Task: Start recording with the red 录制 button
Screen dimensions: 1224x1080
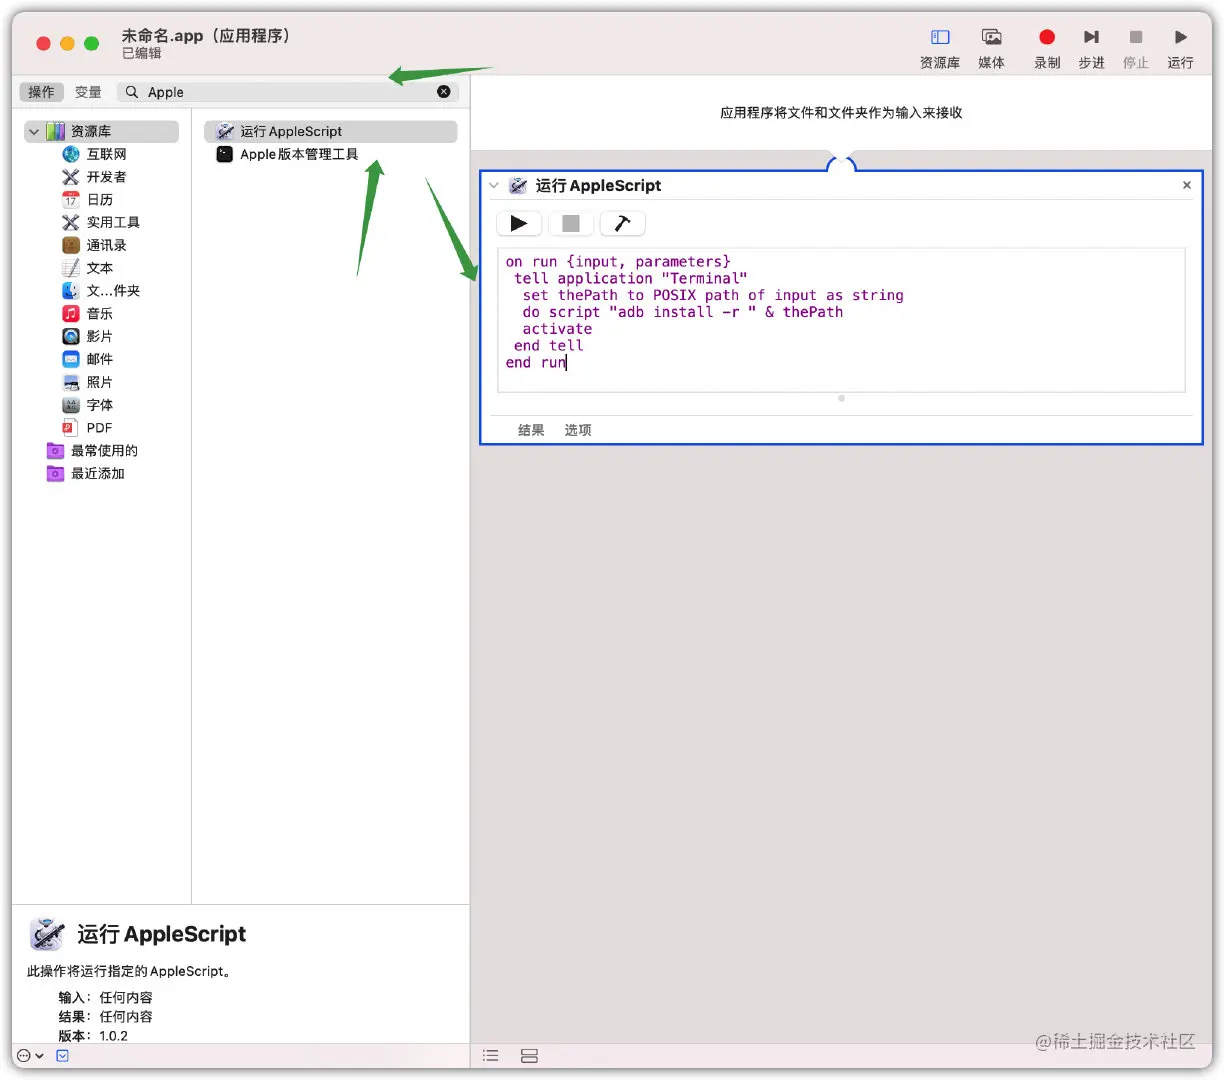Action: tap(1047, 37)
